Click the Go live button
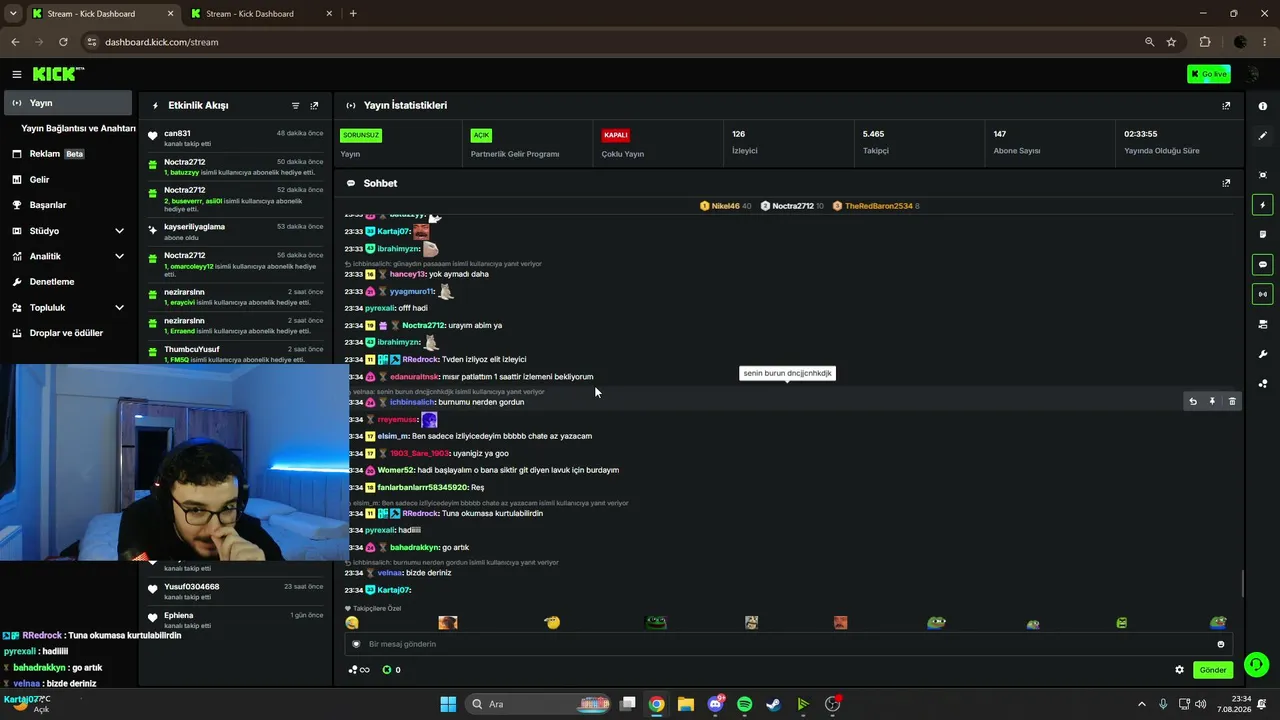Viewport: 1280px width, 720px height. pos(1209,74)
